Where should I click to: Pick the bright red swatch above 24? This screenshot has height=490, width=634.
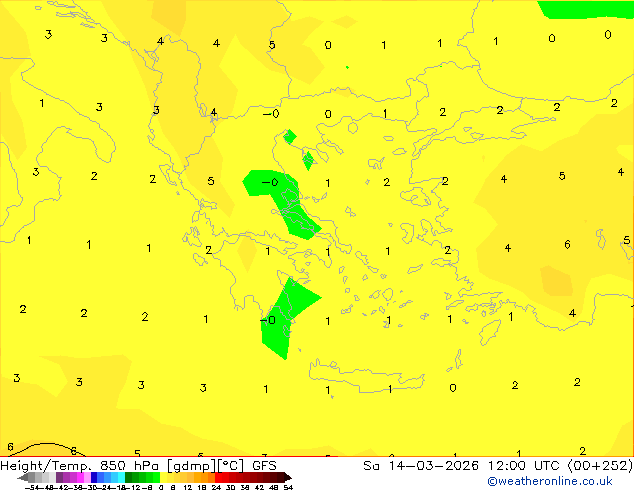coord(218,477)
